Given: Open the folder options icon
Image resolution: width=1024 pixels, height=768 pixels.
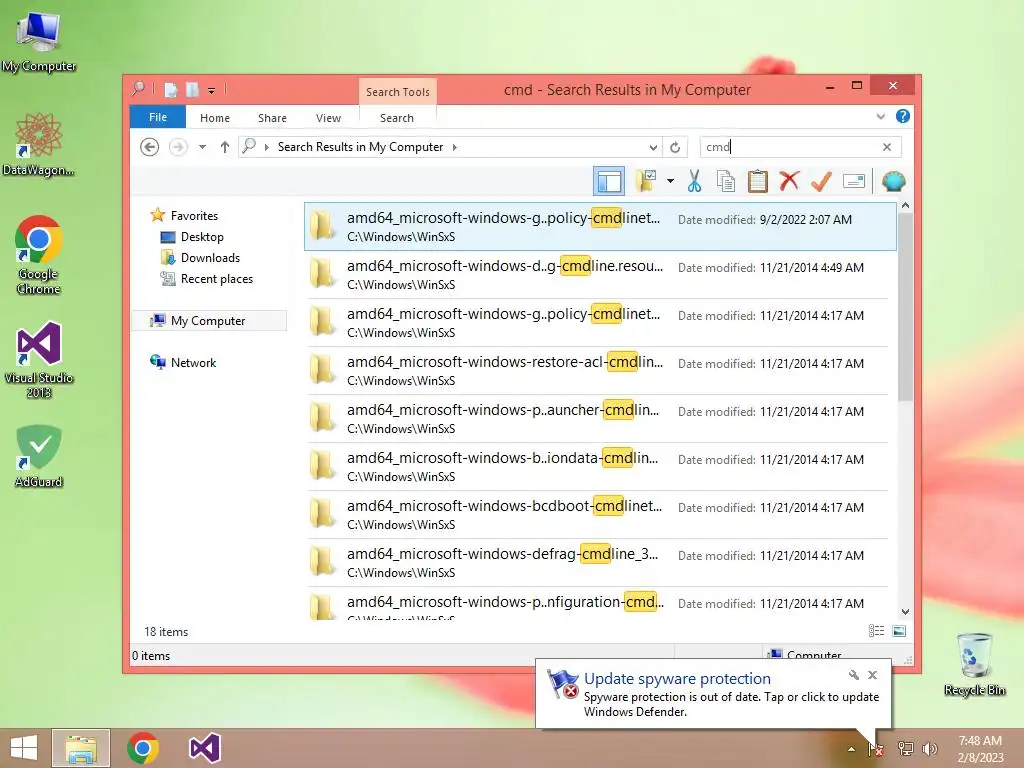Looking at the screenshot, I should 647,181.
